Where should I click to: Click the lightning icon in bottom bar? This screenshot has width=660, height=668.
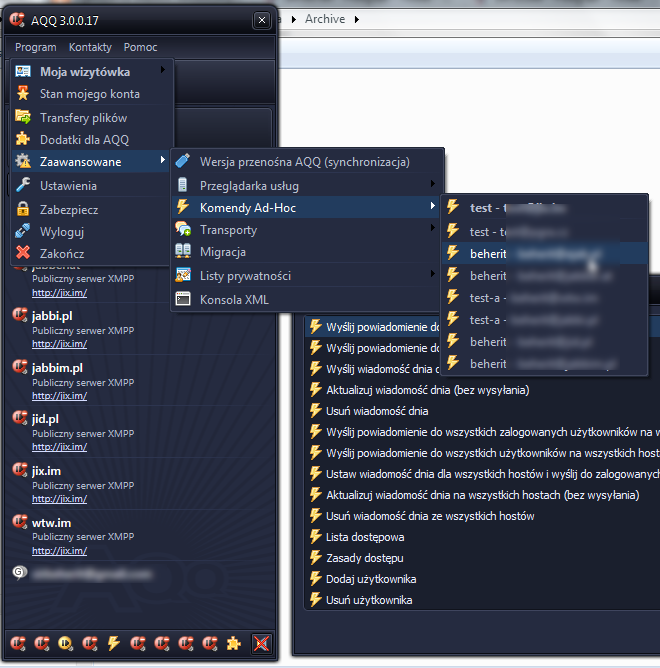113,643
